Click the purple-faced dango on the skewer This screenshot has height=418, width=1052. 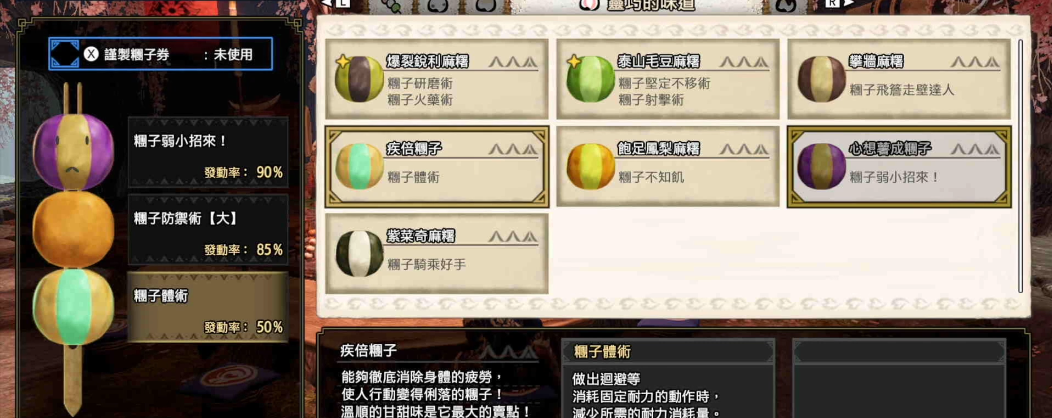click(x=73, y=152)
